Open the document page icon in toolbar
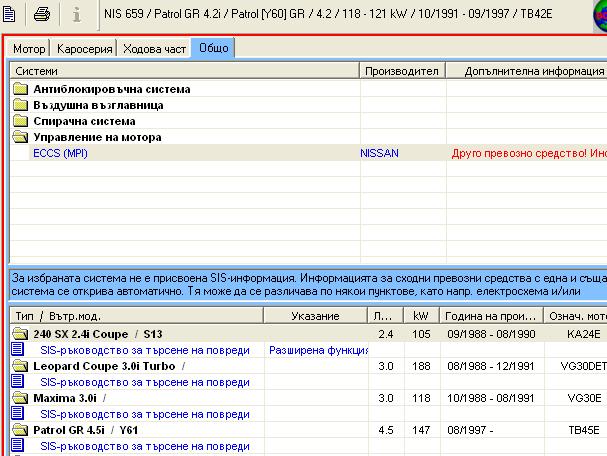This screenshot has height=456, width=607. click(9, 15)
